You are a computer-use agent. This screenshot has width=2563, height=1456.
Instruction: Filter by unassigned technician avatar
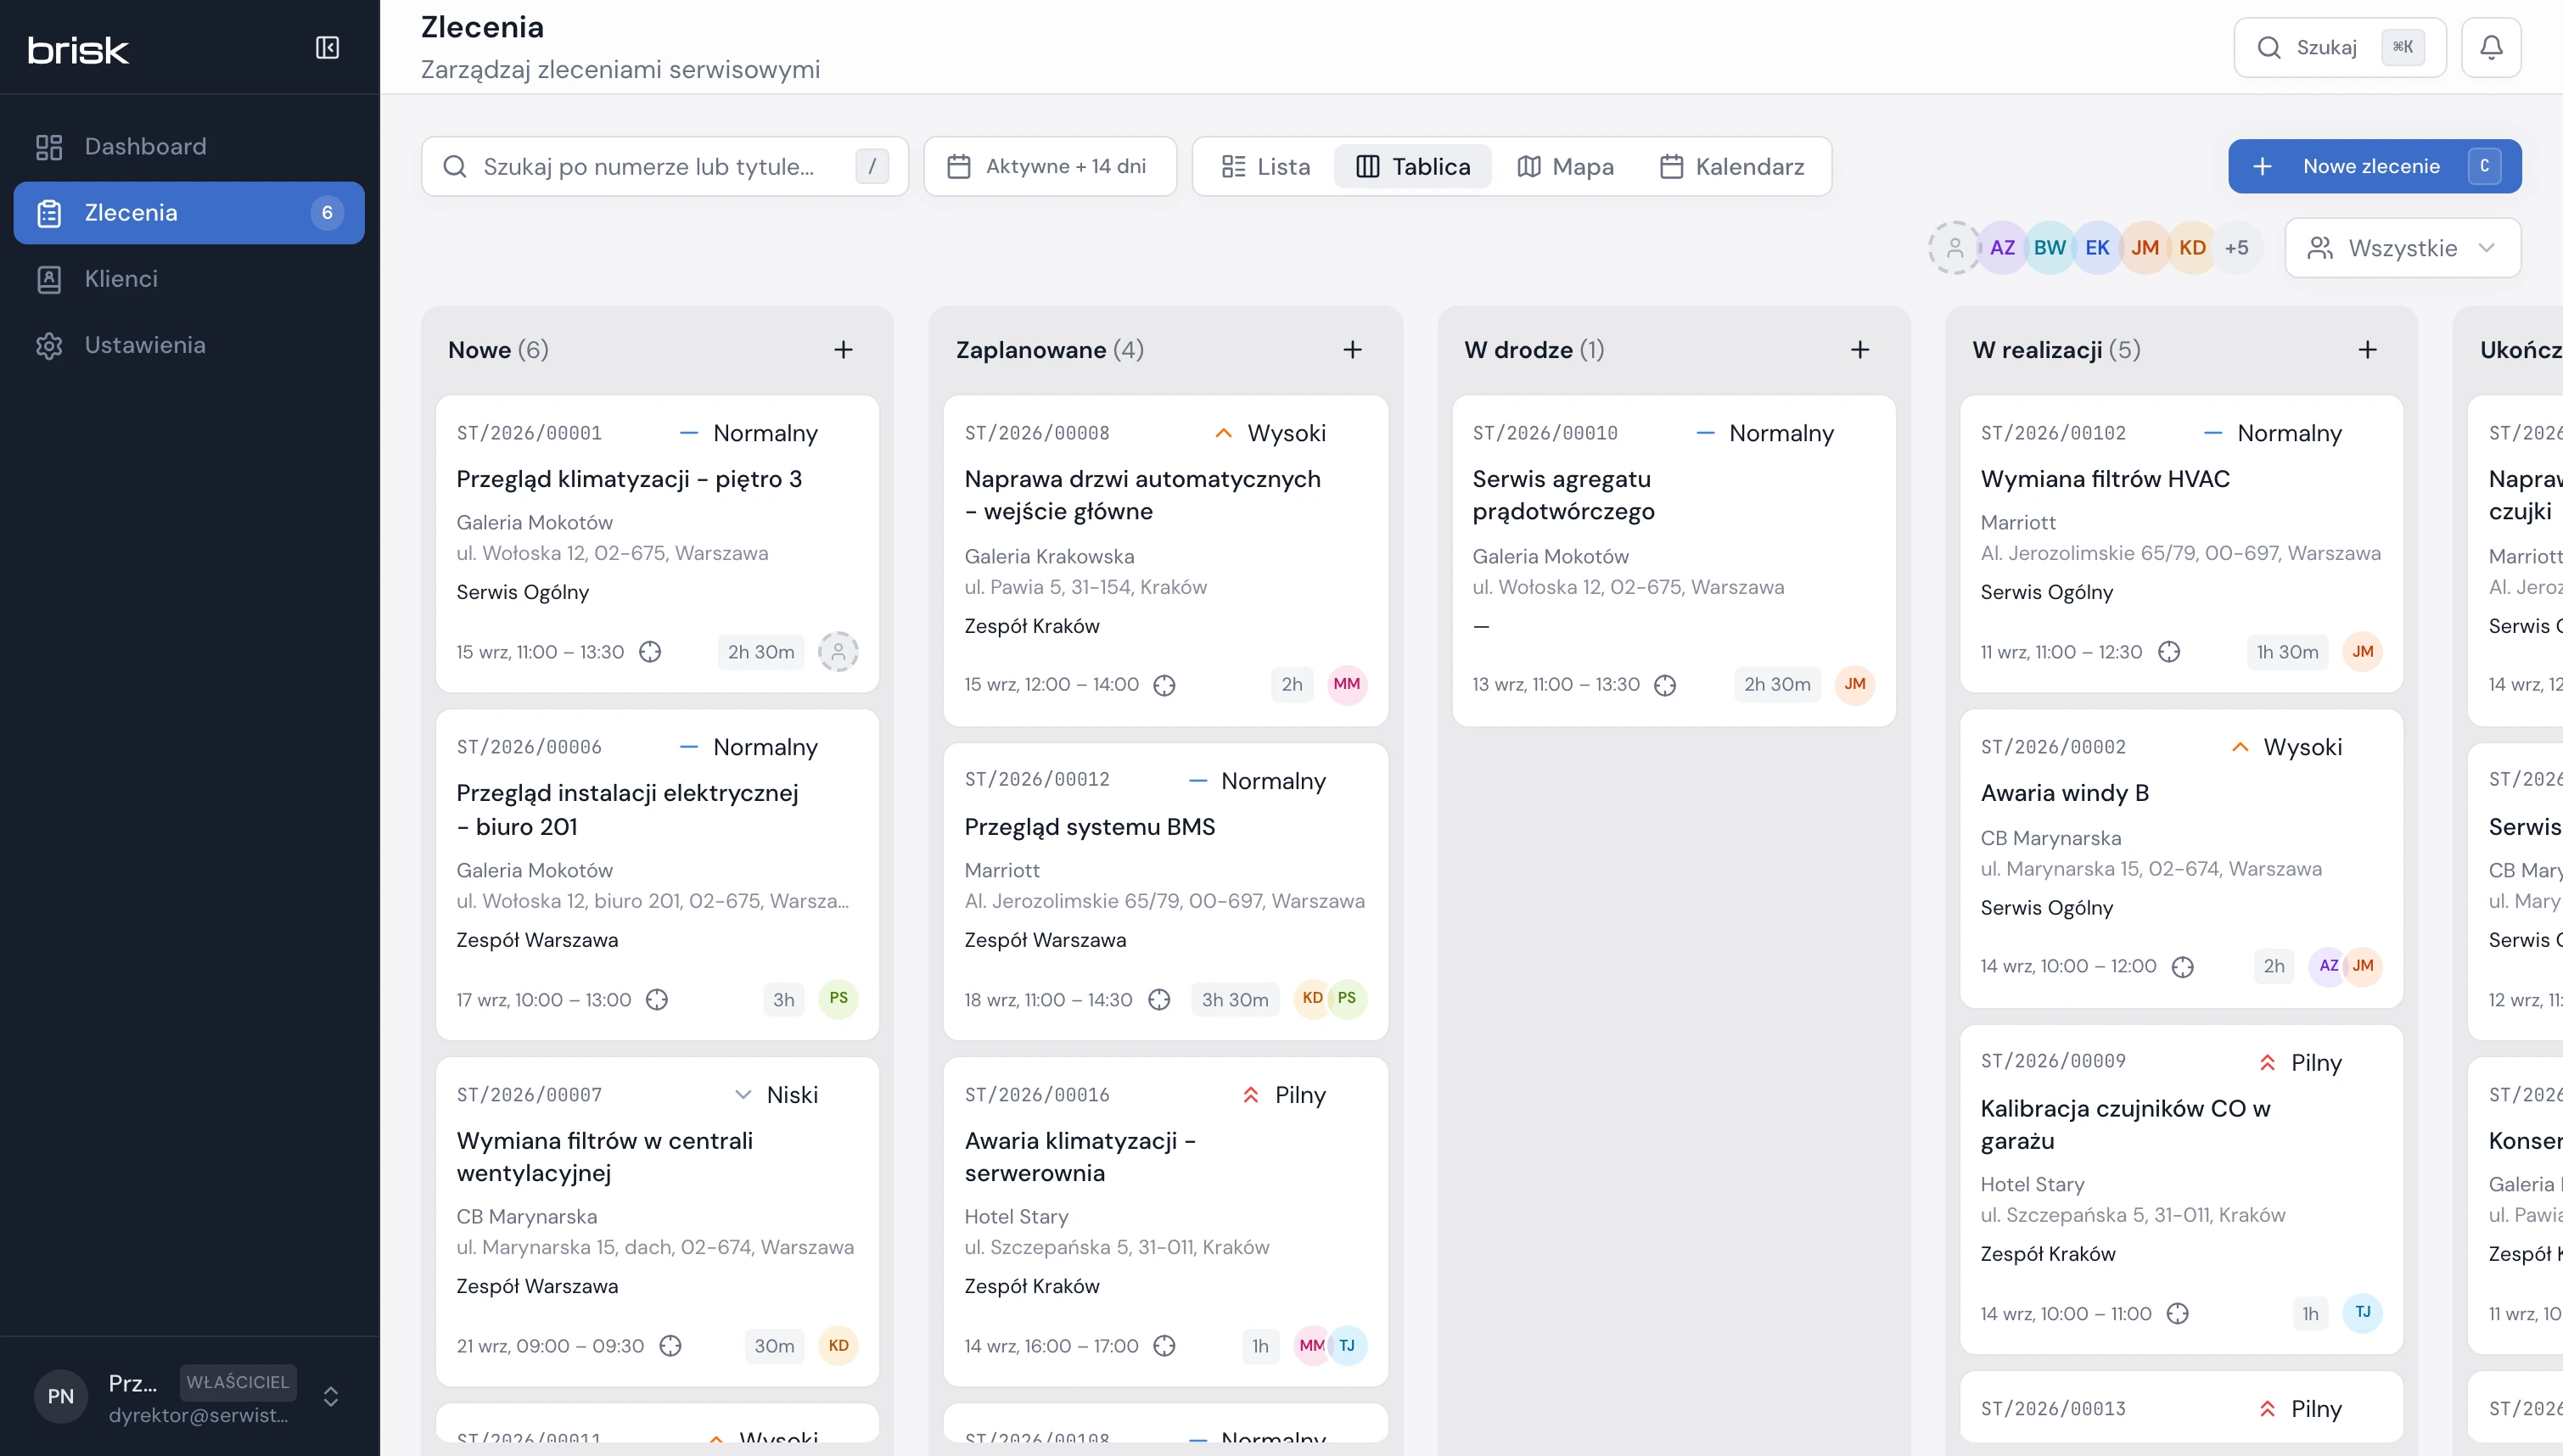pyautogui.click(x=1954, y=248)
